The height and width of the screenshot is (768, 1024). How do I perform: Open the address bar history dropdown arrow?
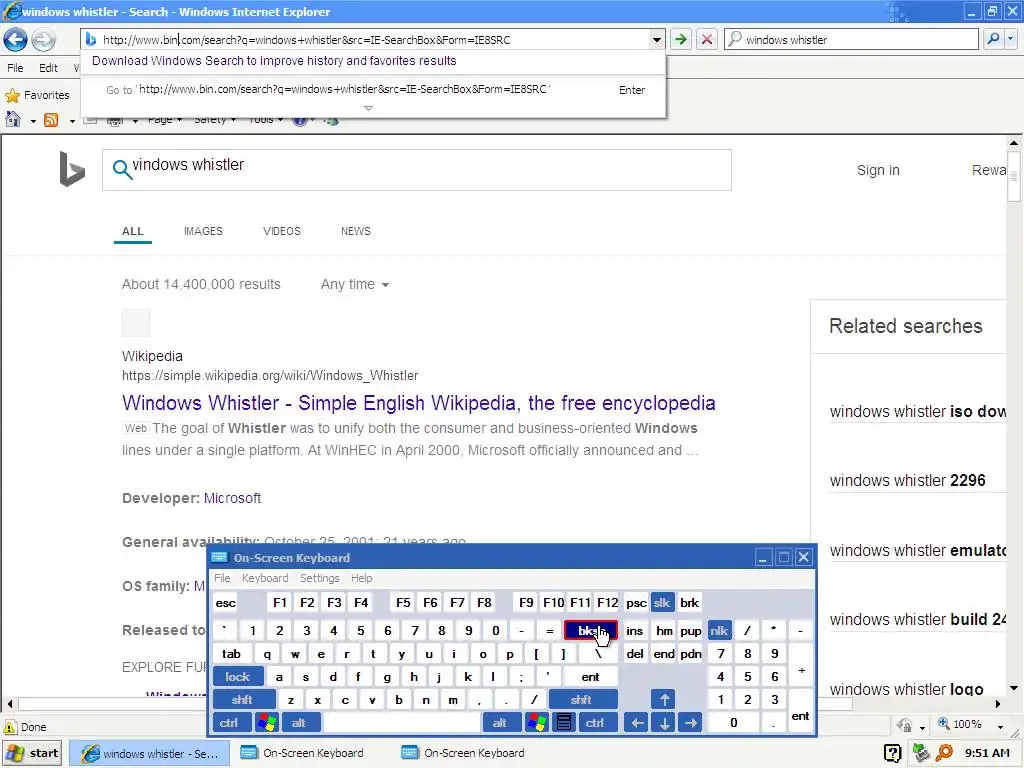pyautogui.click(x=656, y=40)
